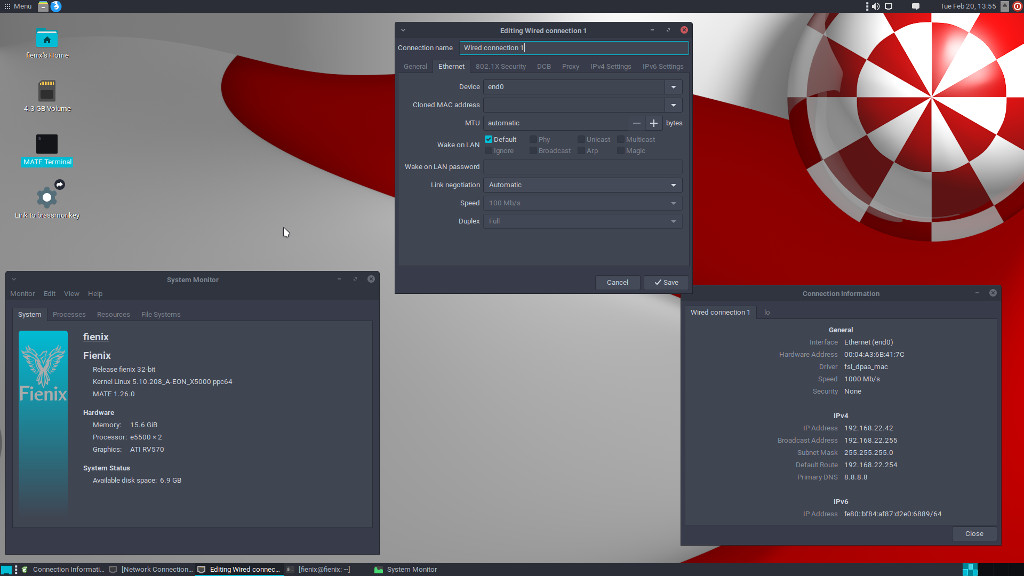The image size is (1024, 576).
Task: Expand the Device dropdown showing end0
Action: [x=673, y=87]
